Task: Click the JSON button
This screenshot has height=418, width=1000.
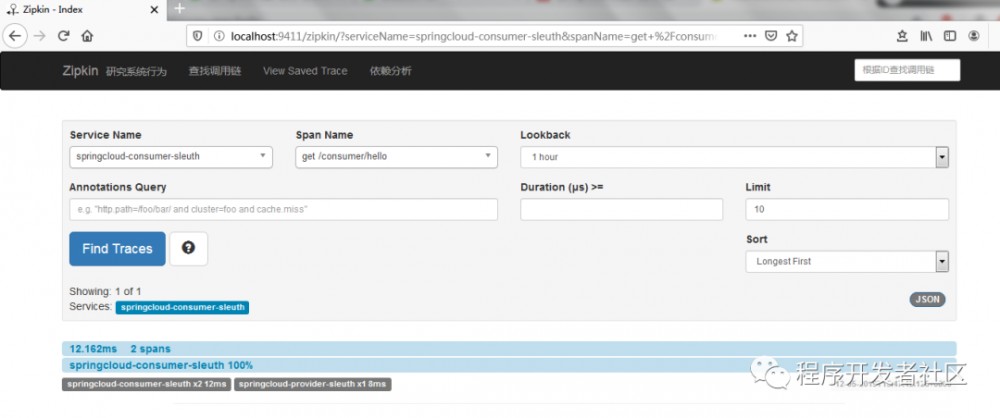Action: 927,299
